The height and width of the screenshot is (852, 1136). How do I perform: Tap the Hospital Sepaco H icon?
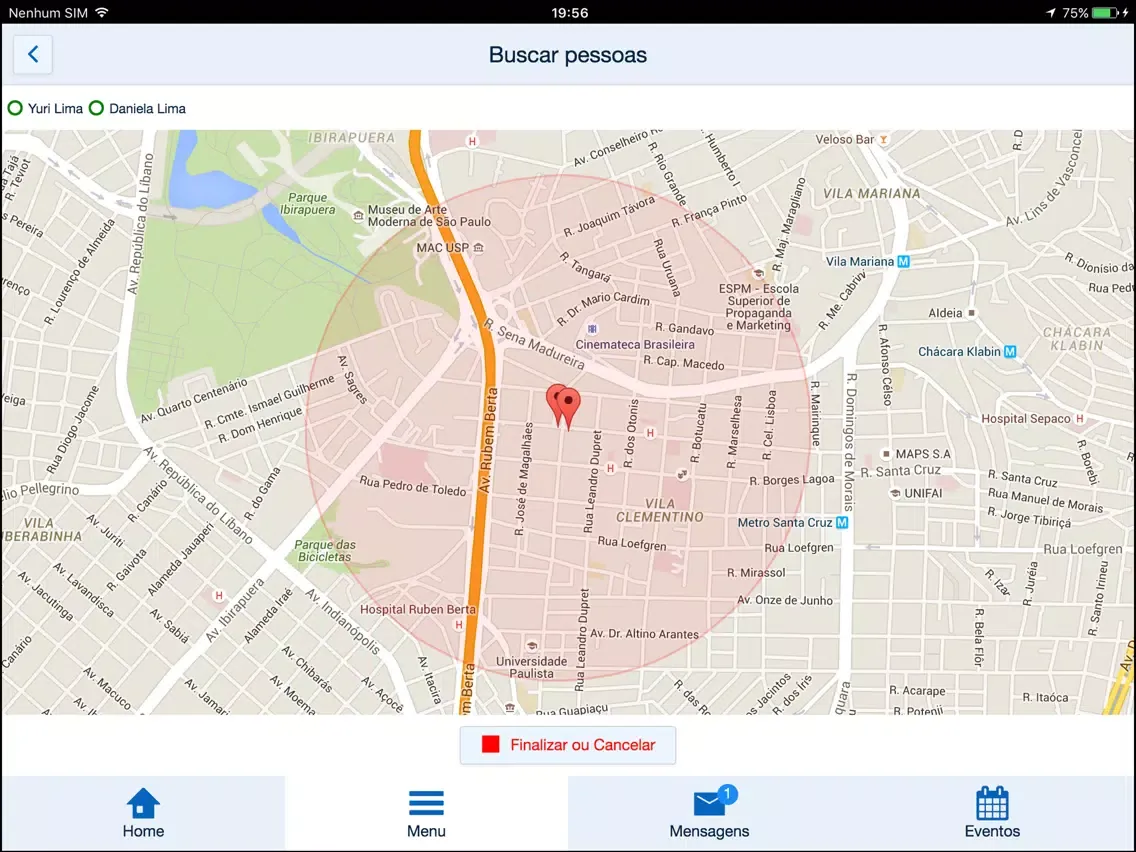[x=1079, y=419]
